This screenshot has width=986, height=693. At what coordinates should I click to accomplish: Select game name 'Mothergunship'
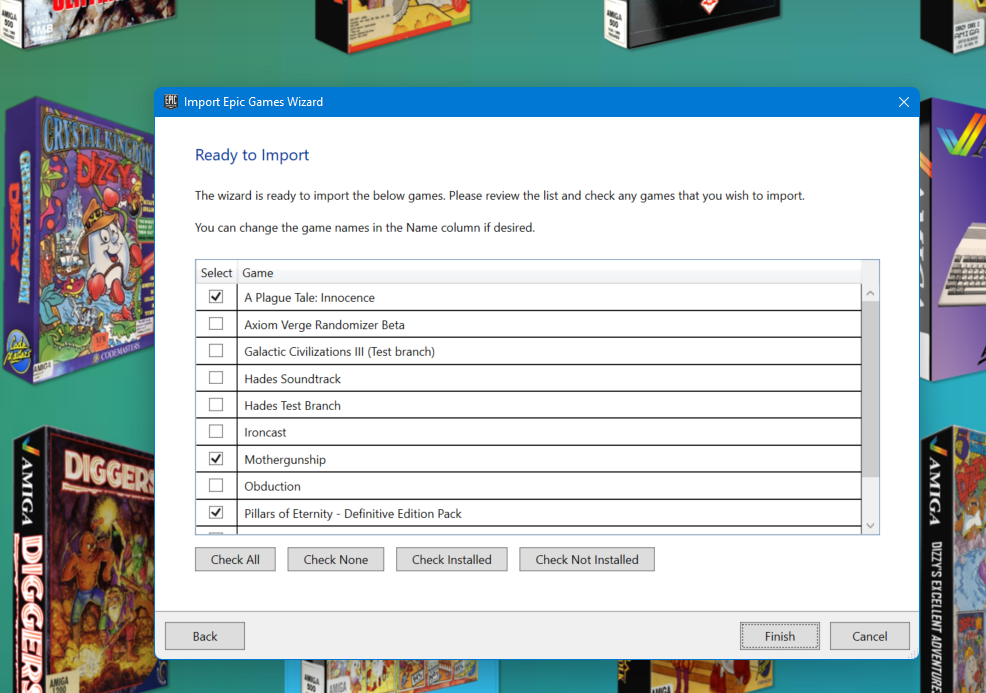[x=285, y=460]
